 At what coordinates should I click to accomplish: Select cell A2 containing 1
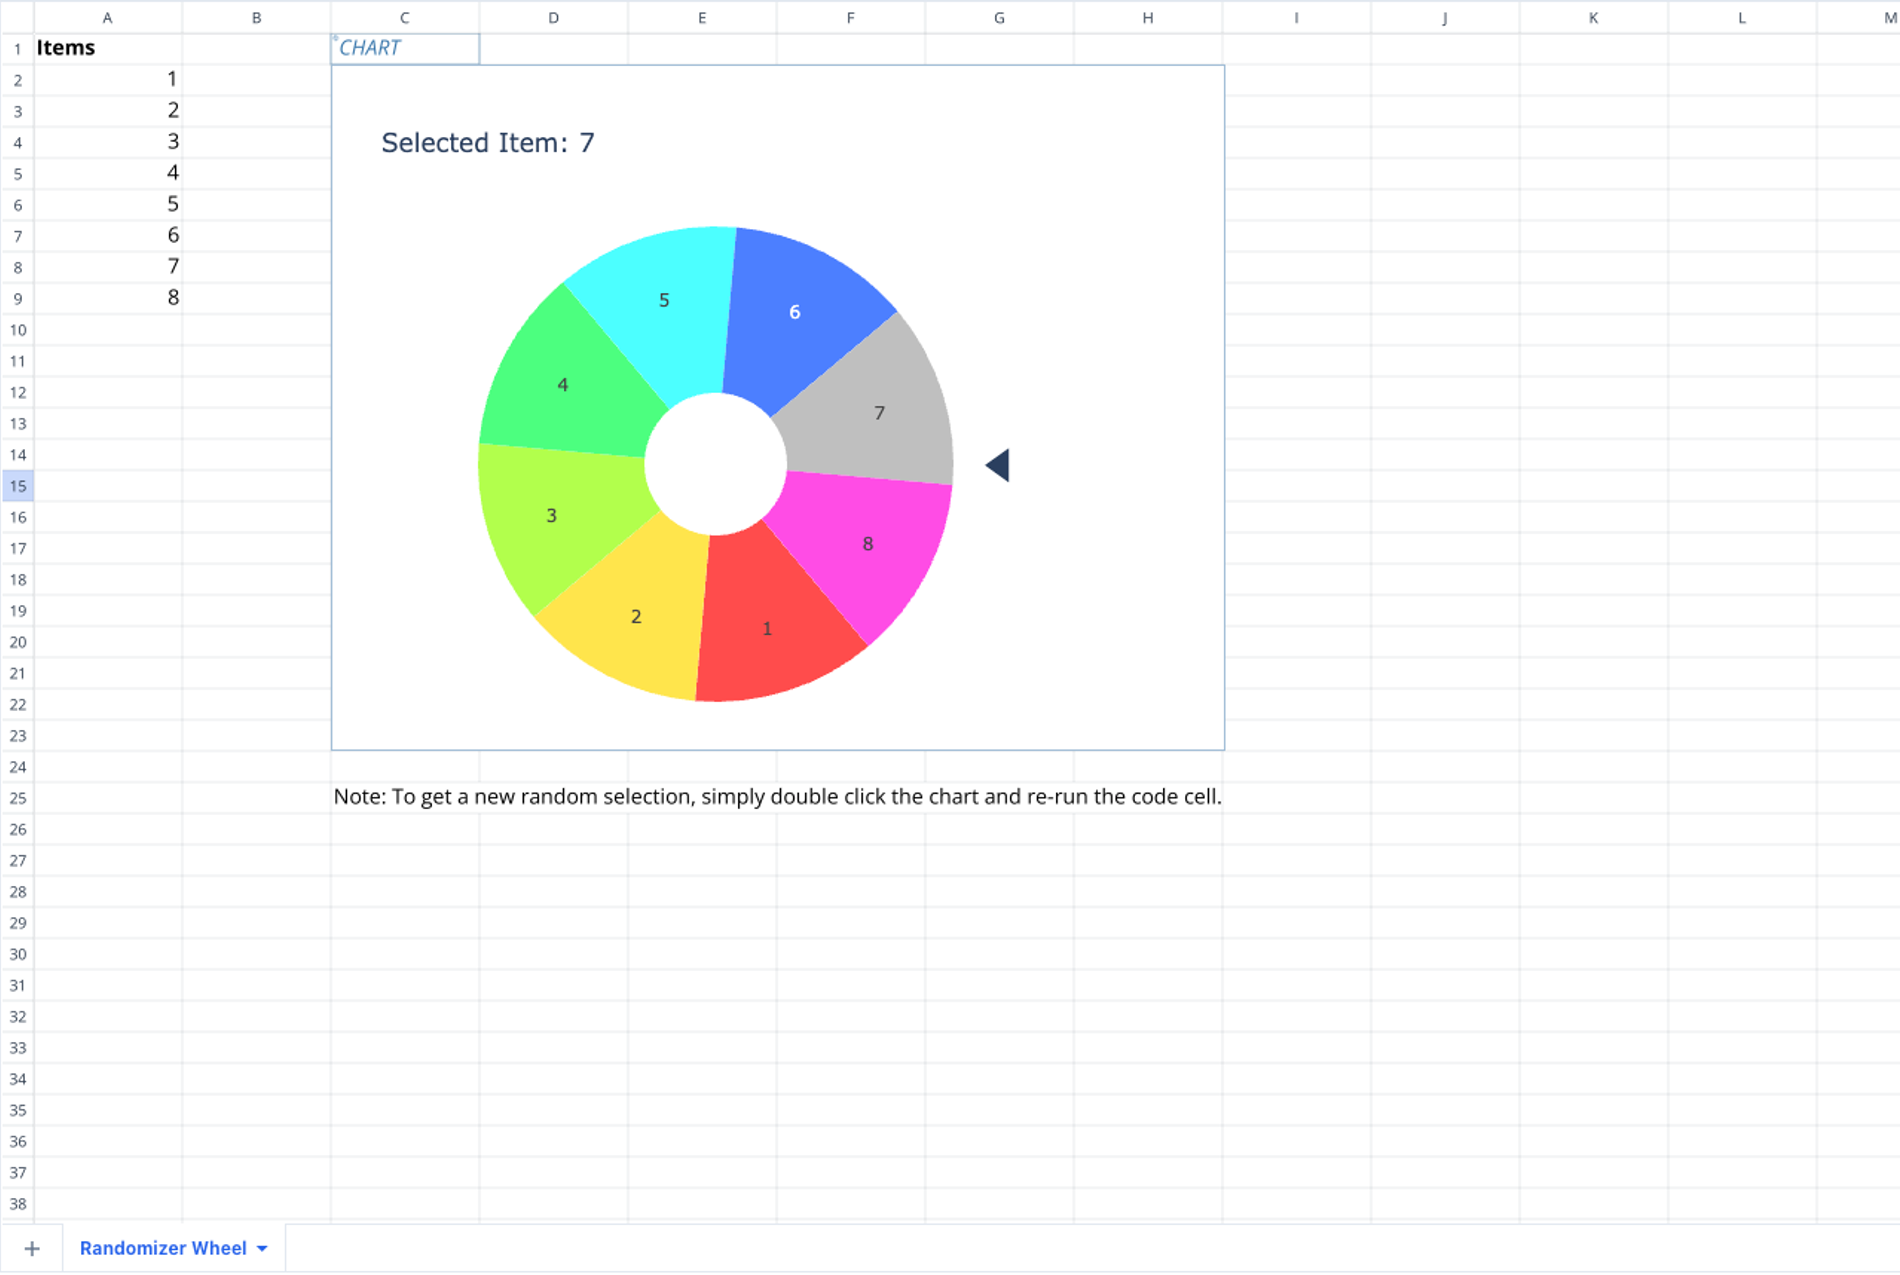(108, 79)
